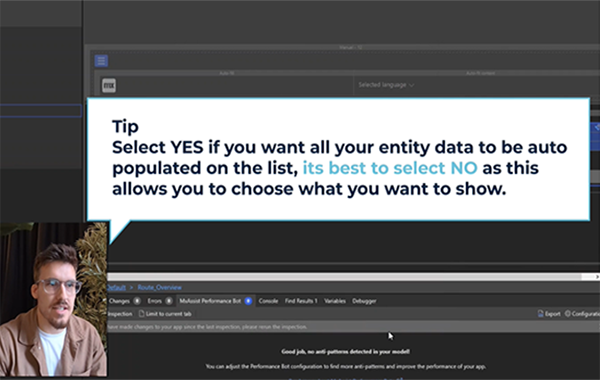Click the app logo image on the page
The image size is (600, 380).
point(109,85)
